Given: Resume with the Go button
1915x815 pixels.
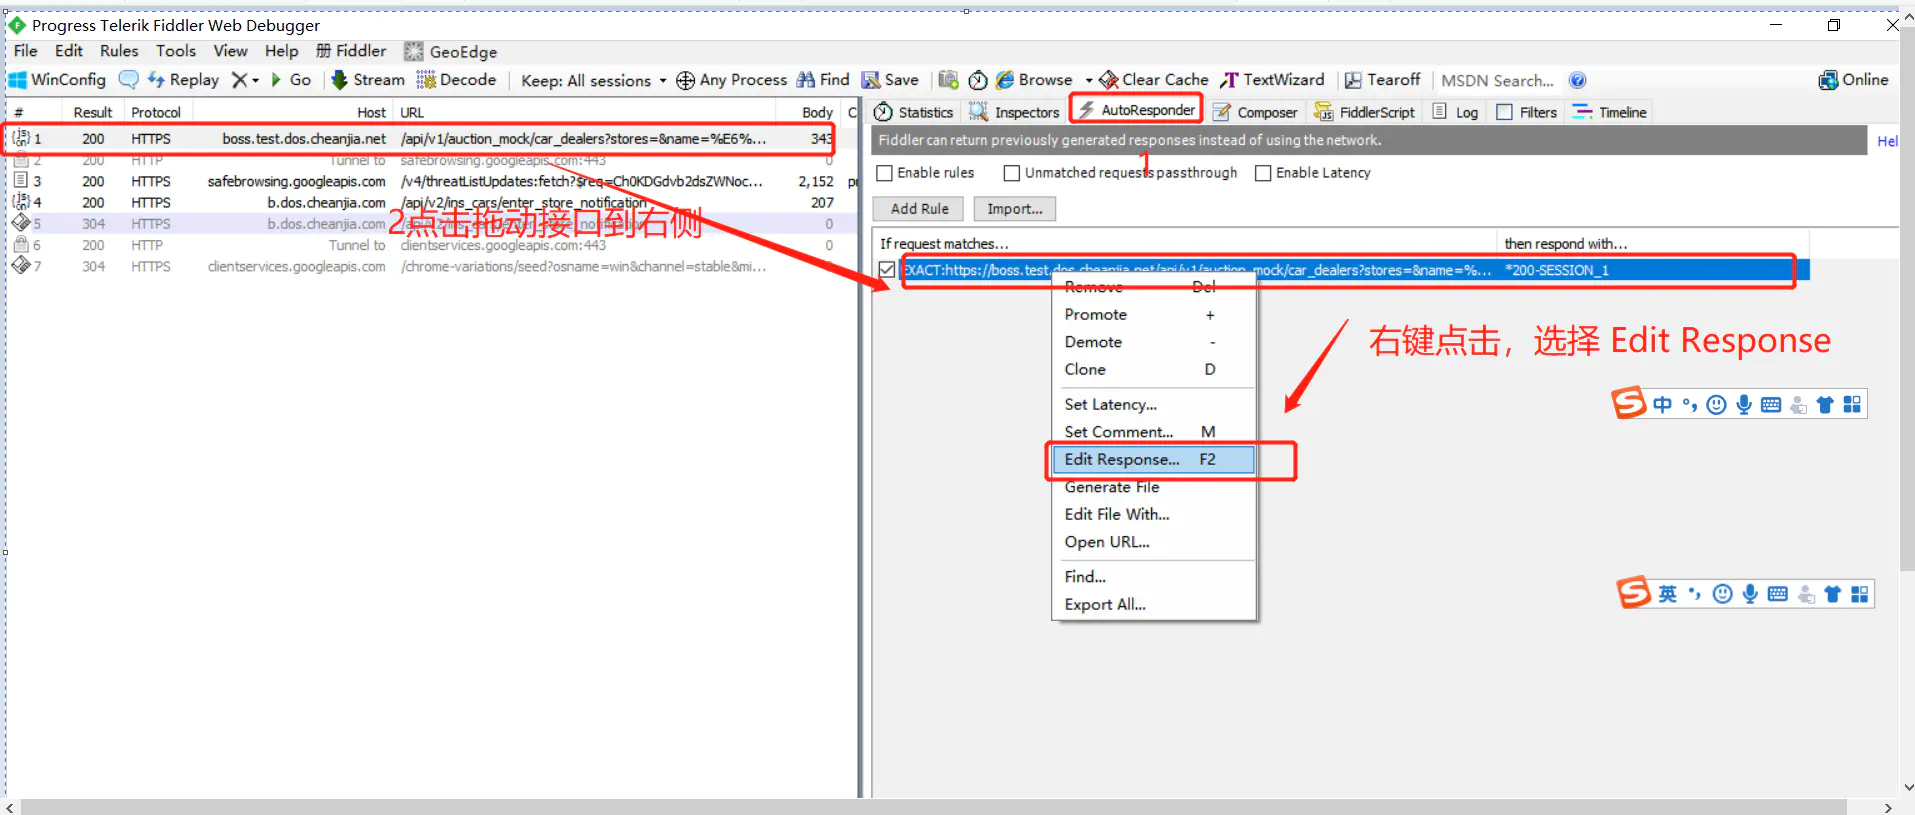Looking at the screenshot, I should [x=291, y=80].
